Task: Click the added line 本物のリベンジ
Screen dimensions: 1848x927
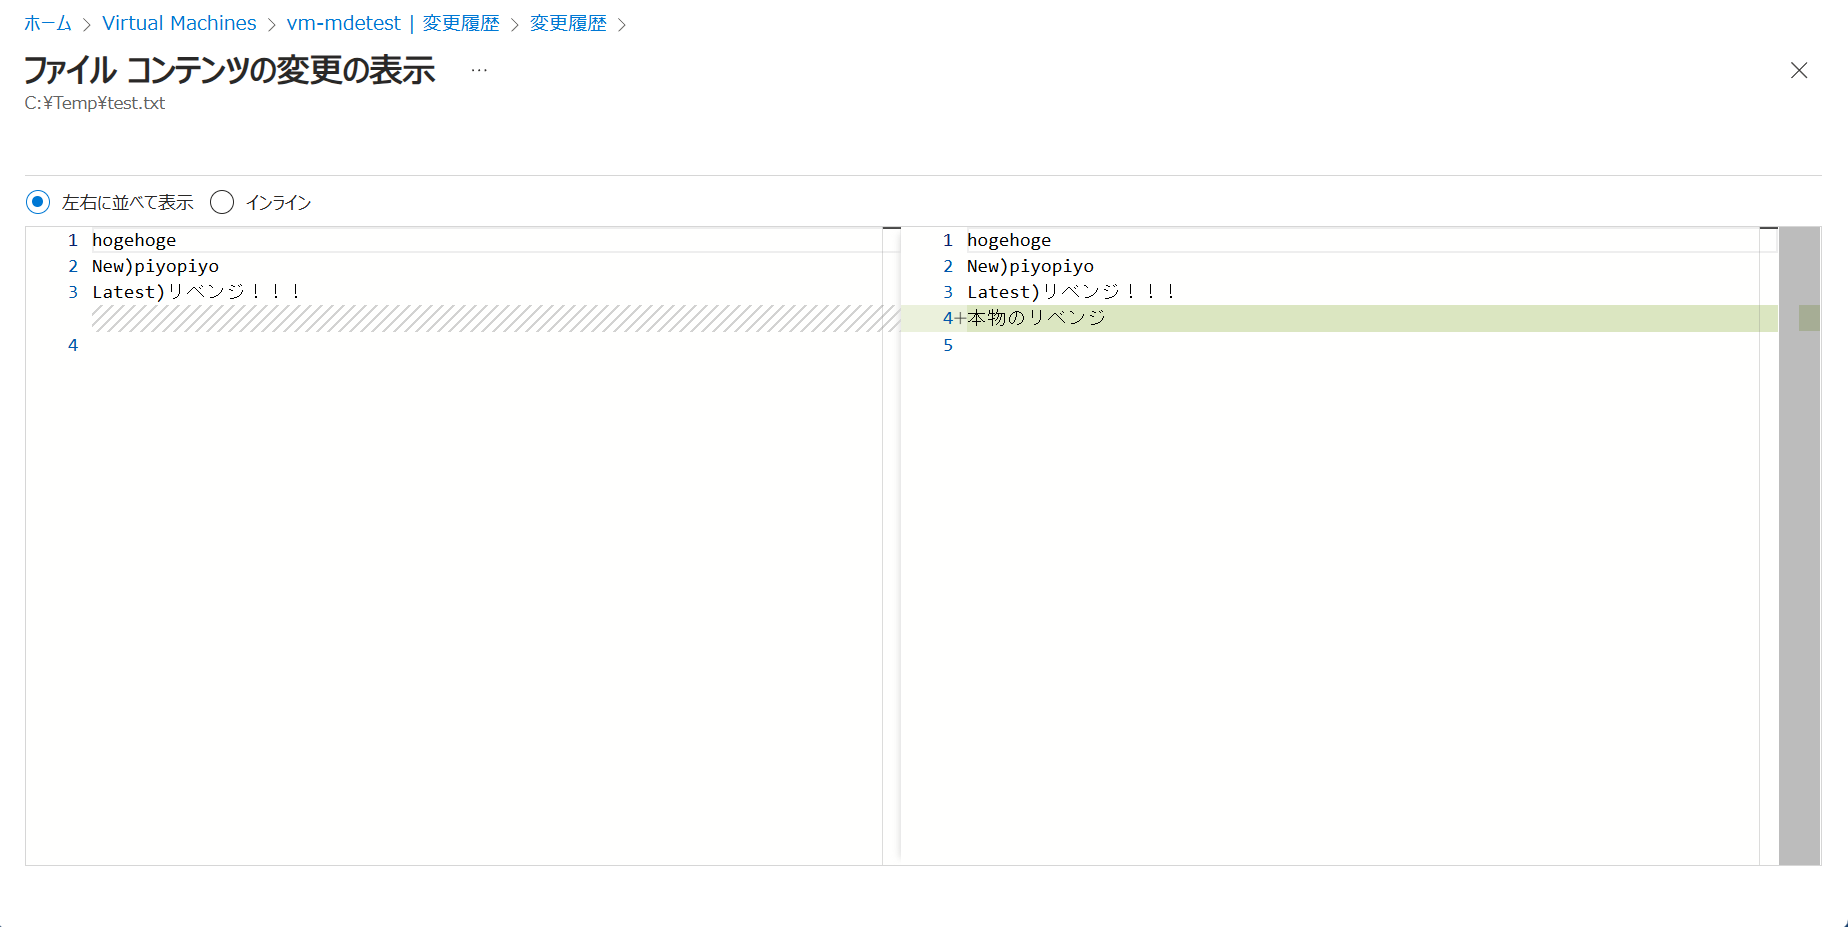Action: pos(1036,318)
